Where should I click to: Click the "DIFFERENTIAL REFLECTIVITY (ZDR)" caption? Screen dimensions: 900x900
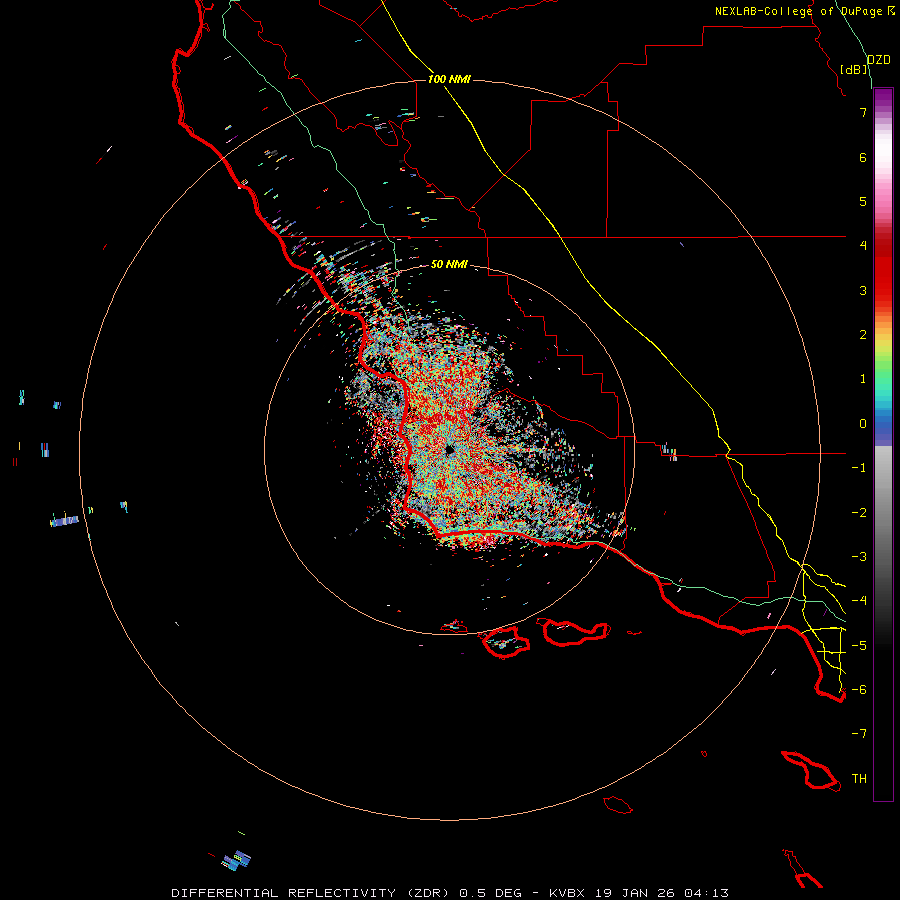point(311,893)
